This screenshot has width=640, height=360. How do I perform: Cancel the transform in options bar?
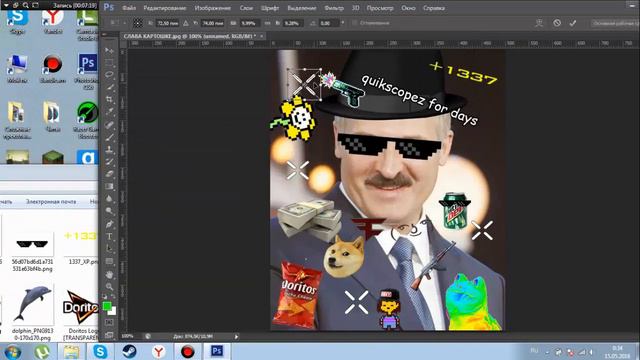tap(557, 23)
